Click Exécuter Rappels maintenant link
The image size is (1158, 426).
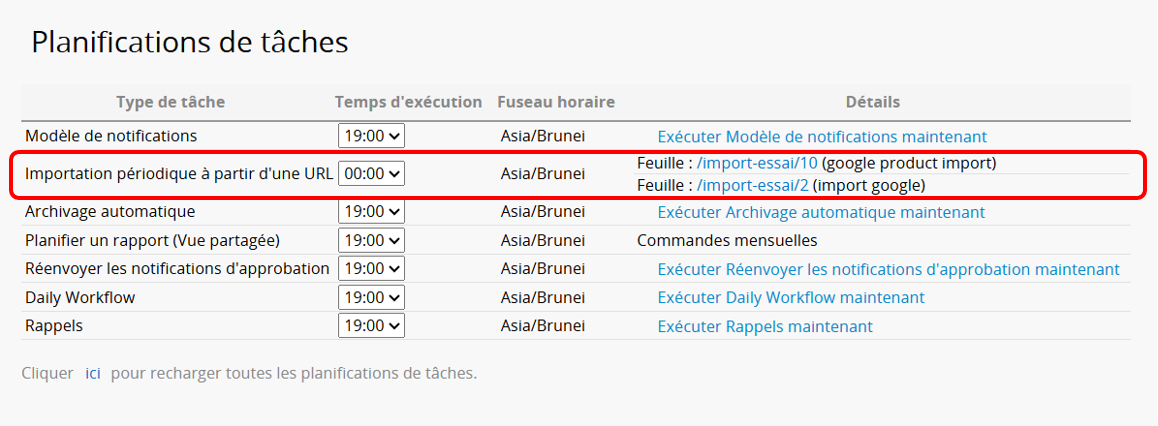click(x=764, y=327)
